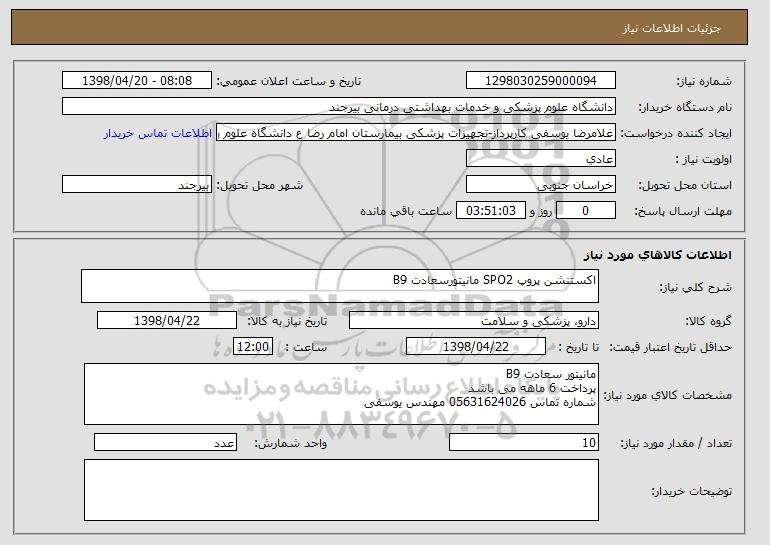Open the buyer contact information link

tap(158, 134)
